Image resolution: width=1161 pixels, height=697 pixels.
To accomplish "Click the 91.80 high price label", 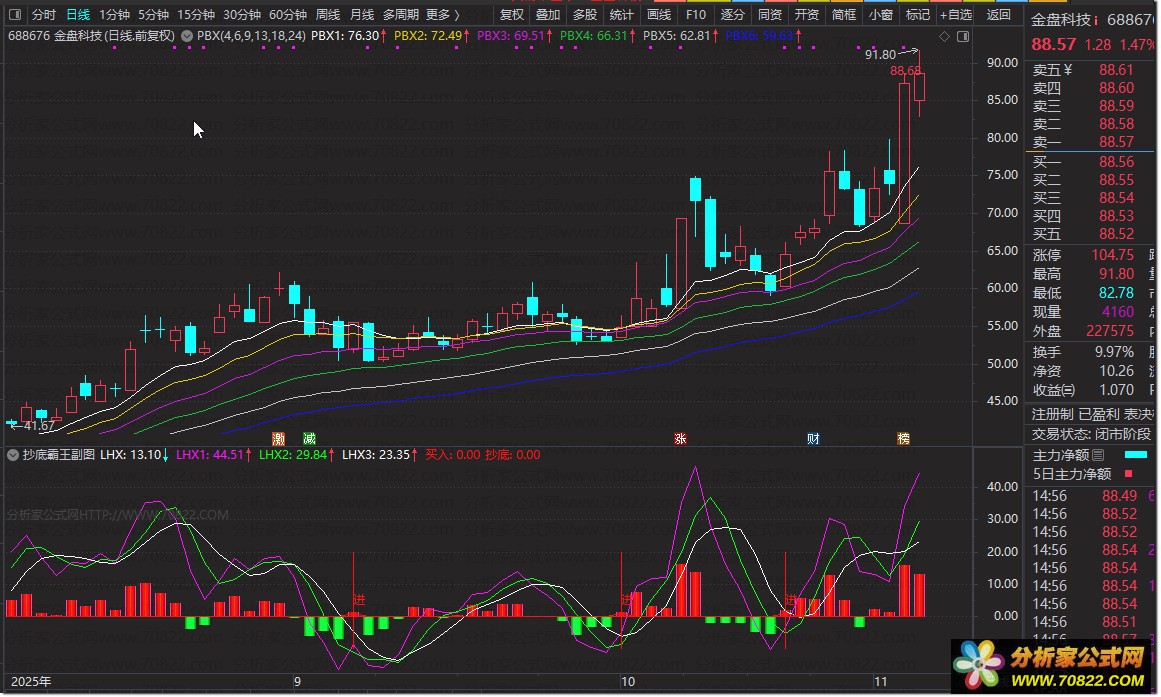I will (x=880, y=54).
